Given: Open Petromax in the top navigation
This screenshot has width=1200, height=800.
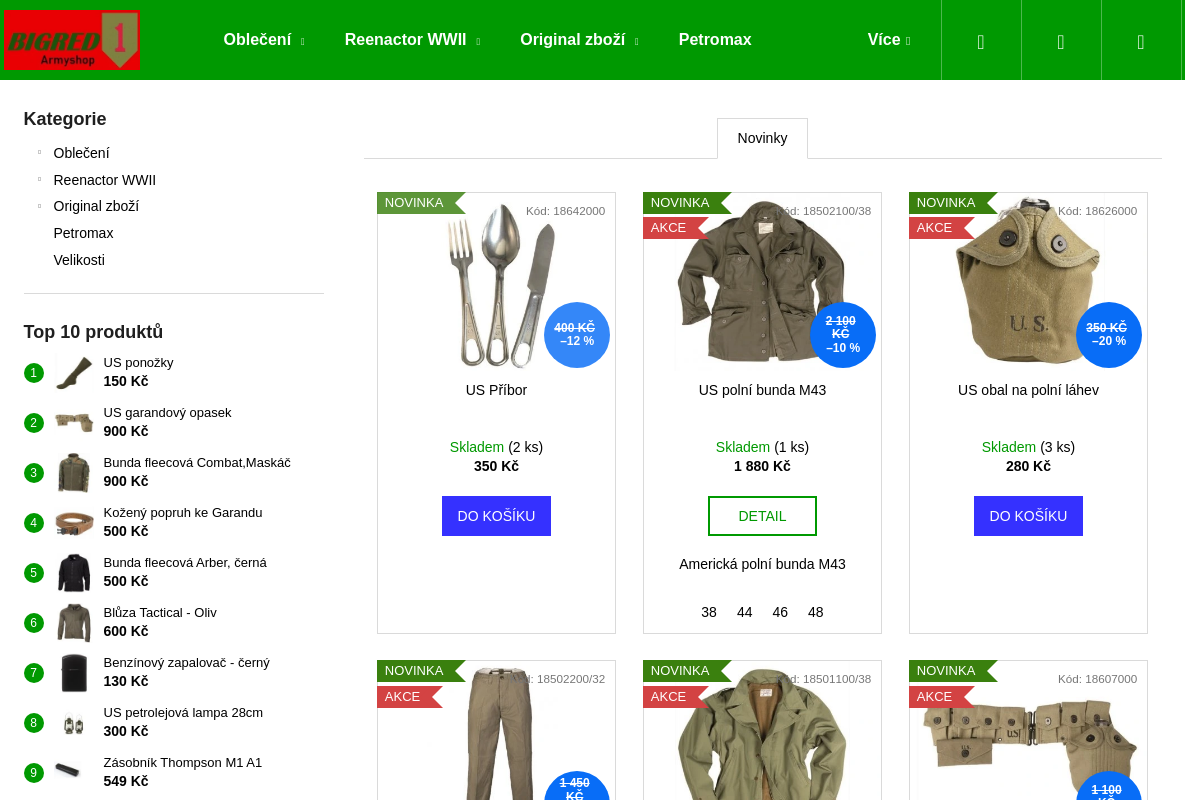Looking at the screenshot, I should (x=715, y=40).
